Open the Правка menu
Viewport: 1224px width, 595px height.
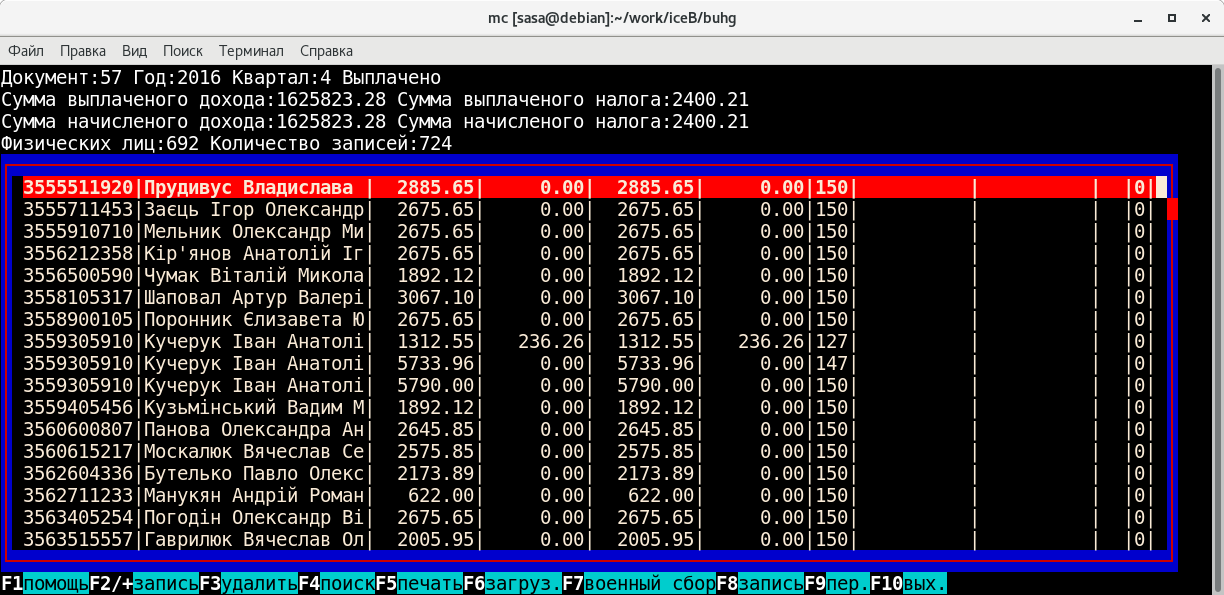[83, 51]
